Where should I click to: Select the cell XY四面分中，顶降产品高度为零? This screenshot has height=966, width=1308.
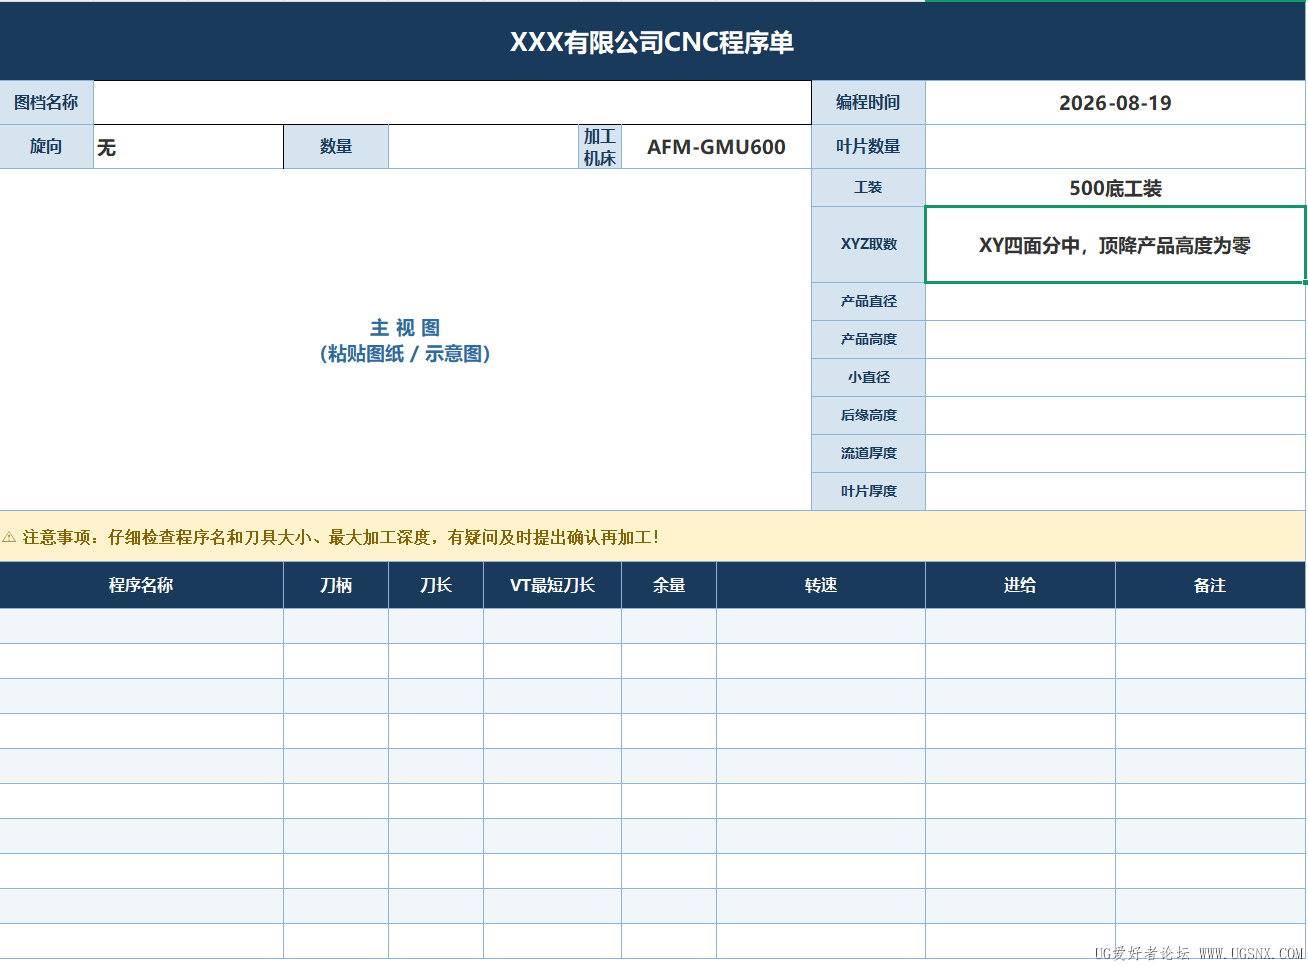pos(1115,245)
